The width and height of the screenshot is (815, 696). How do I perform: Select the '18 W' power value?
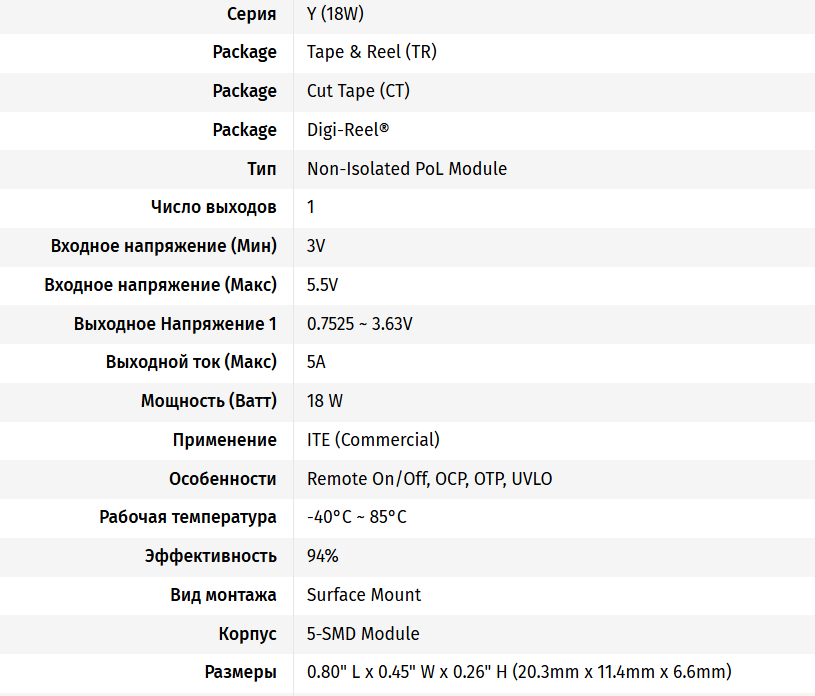tap(325, 401)
